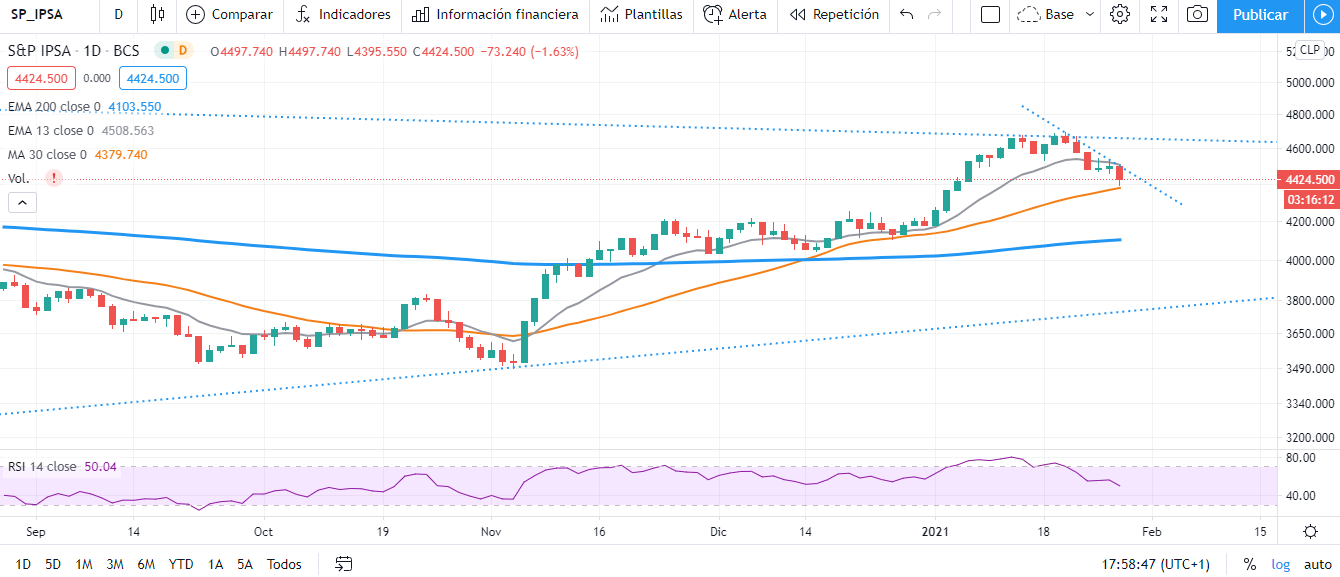Expand the chevron next to Base
Screen dimensions: 1340x577
point(1090,15)
